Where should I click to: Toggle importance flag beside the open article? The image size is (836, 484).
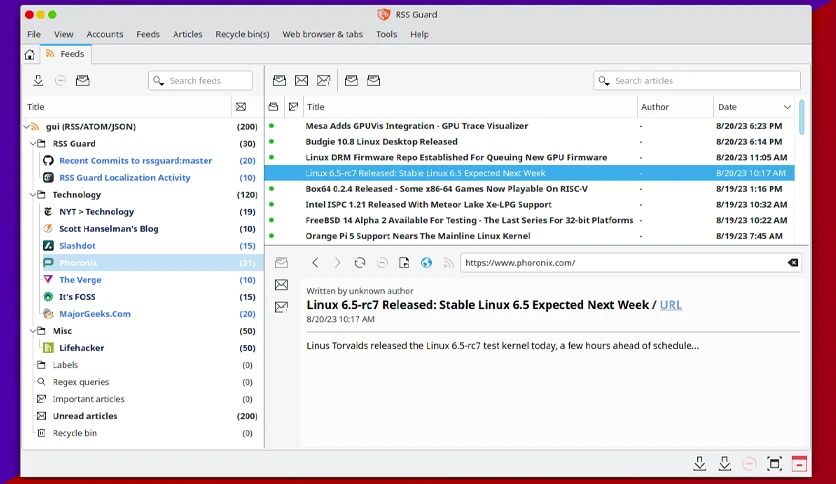[x=282, y=307]
